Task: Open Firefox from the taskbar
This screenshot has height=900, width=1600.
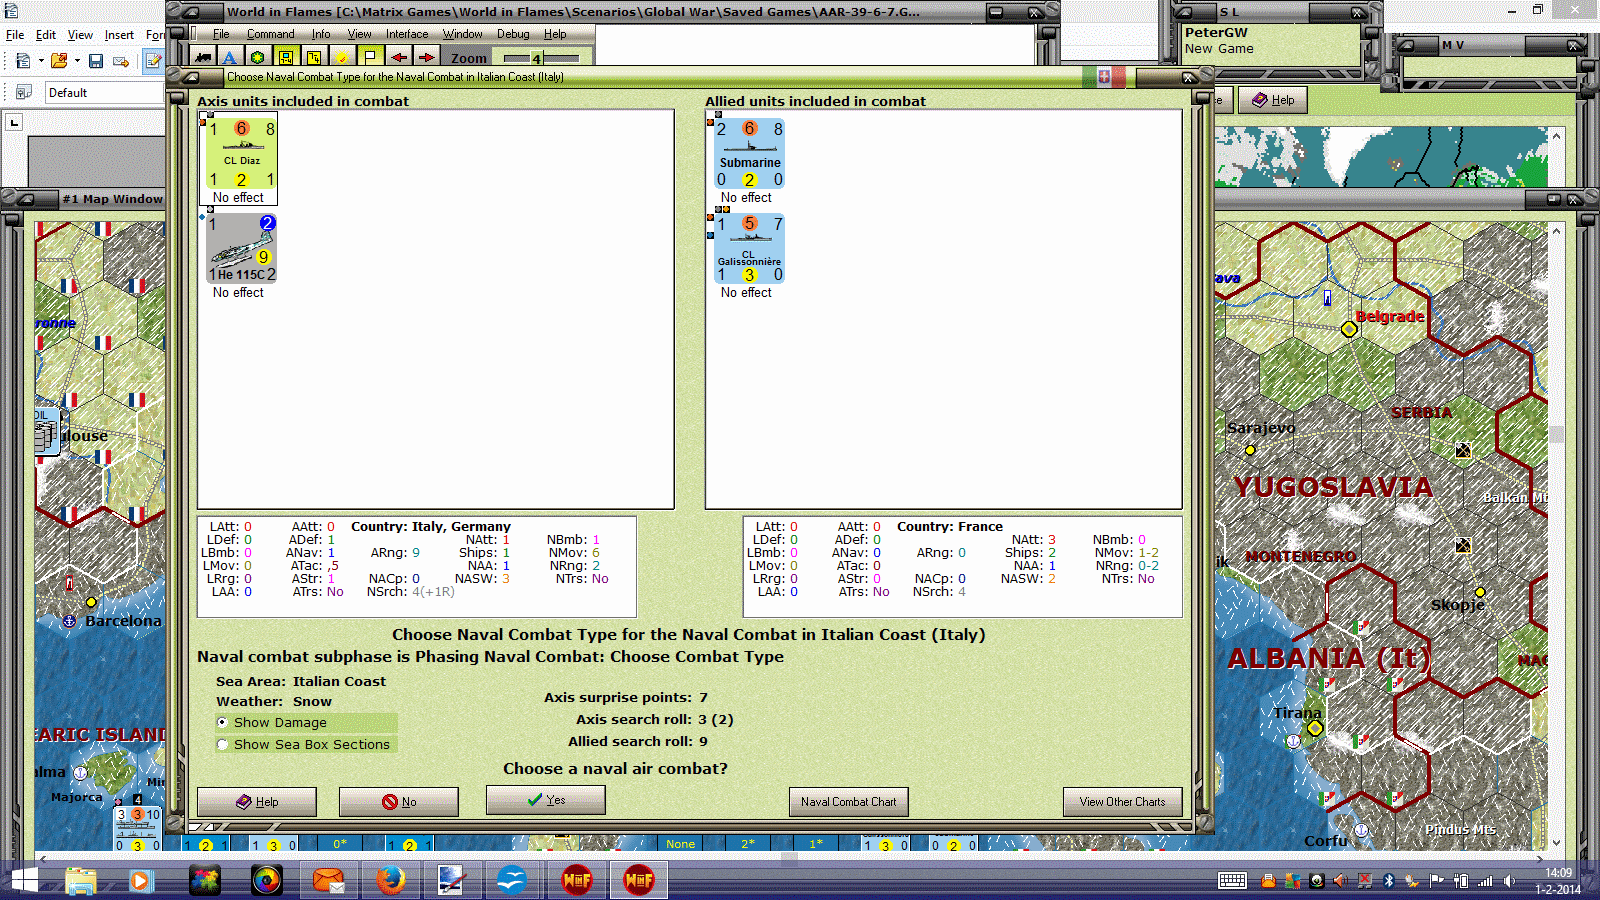Action: coord(390,880)
